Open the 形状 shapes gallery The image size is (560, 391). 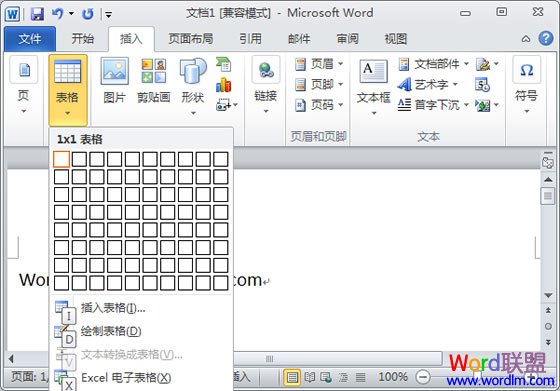(193, 86)
